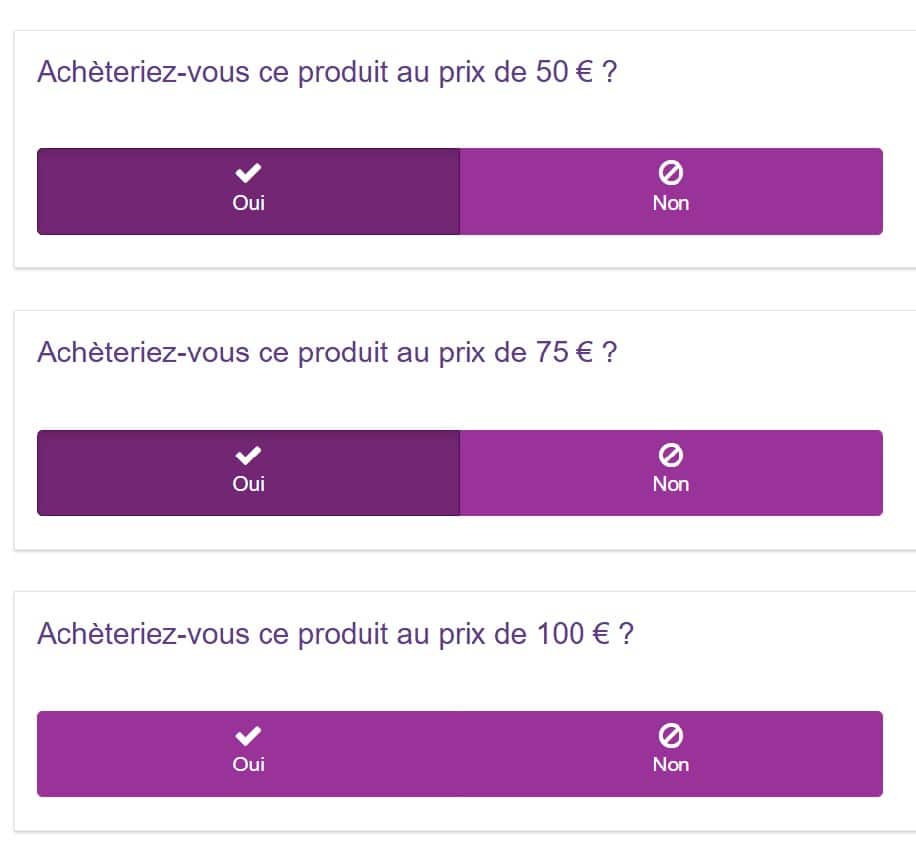
Task: Answer Non to the 100 € price question
Action: click(671, 754)
